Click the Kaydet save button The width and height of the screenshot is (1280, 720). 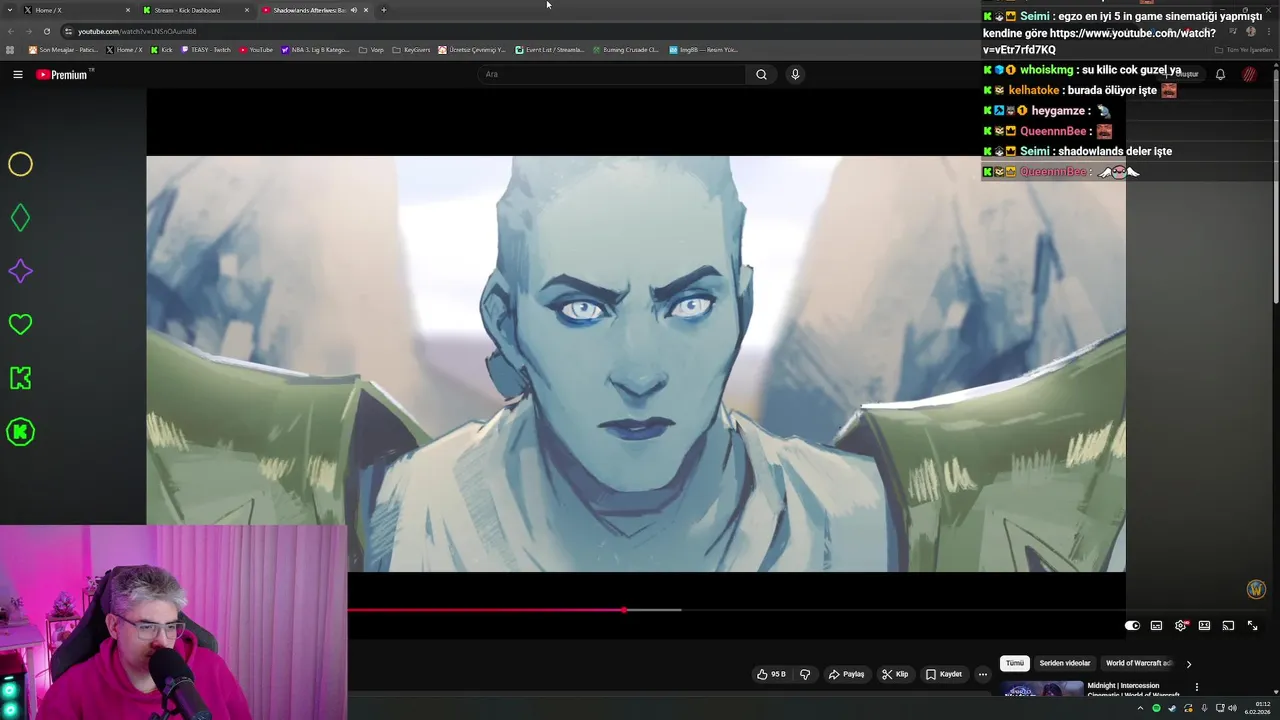click(x=944, y=674)
